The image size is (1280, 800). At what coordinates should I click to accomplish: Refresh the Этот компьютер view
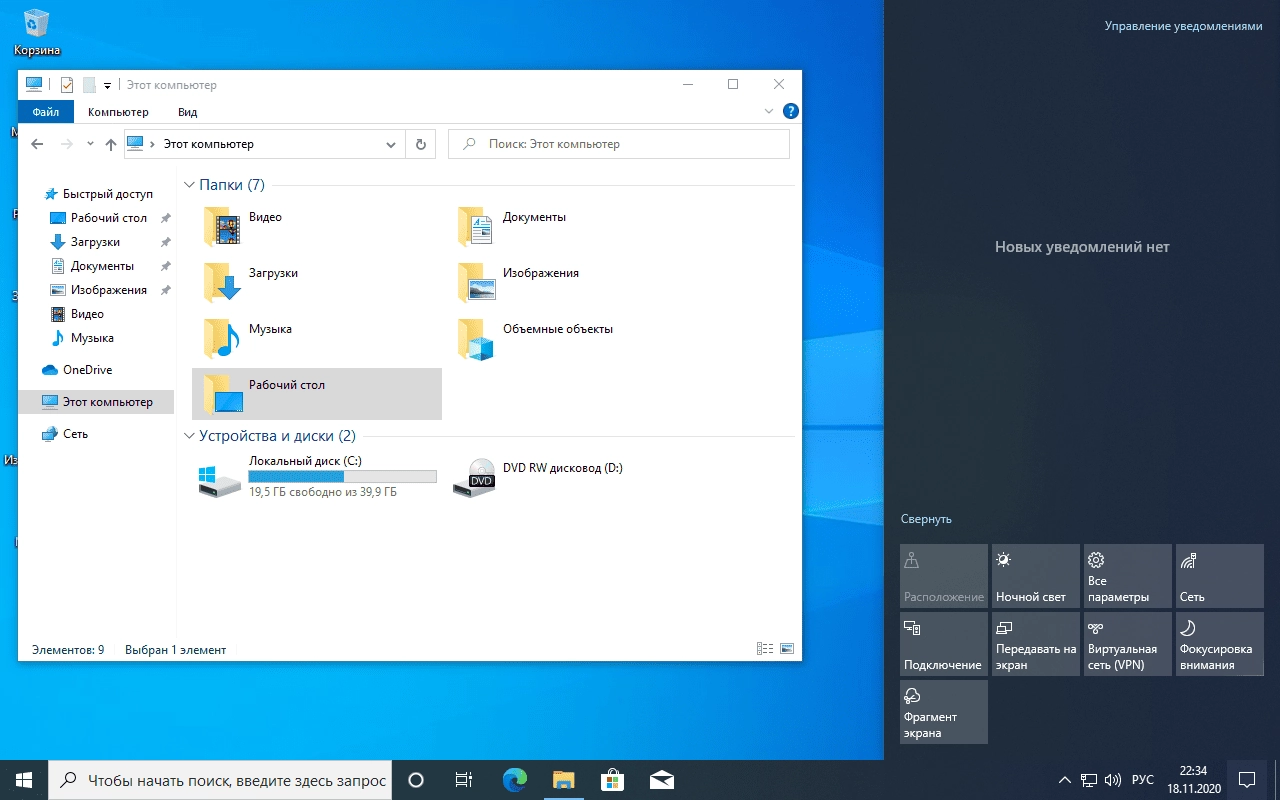tap(420, 144)
